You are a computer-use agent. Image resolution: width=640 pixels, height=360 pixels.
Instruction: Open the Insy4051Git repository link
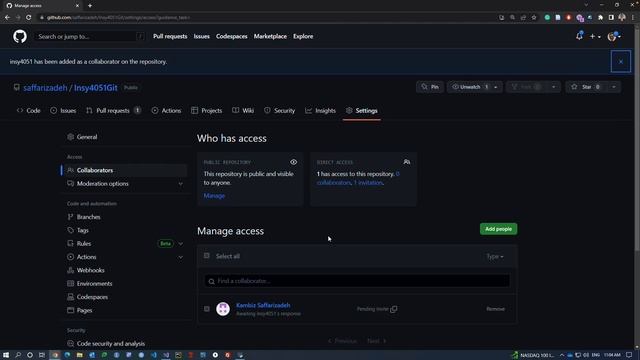pyautogui.click(x=96, y=88)
